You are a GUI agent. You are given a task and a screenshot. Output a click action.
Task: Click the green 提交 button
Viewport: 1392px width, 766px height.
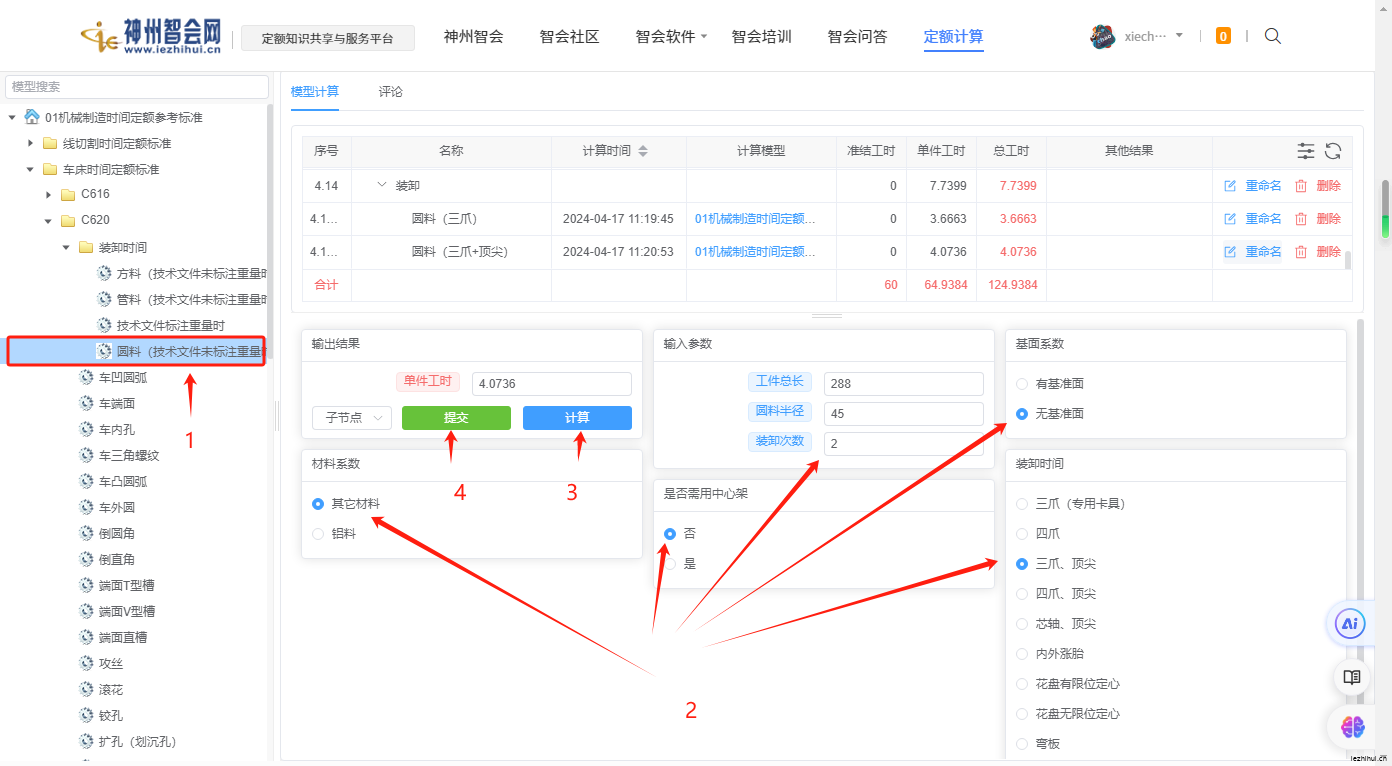[456, 418]
